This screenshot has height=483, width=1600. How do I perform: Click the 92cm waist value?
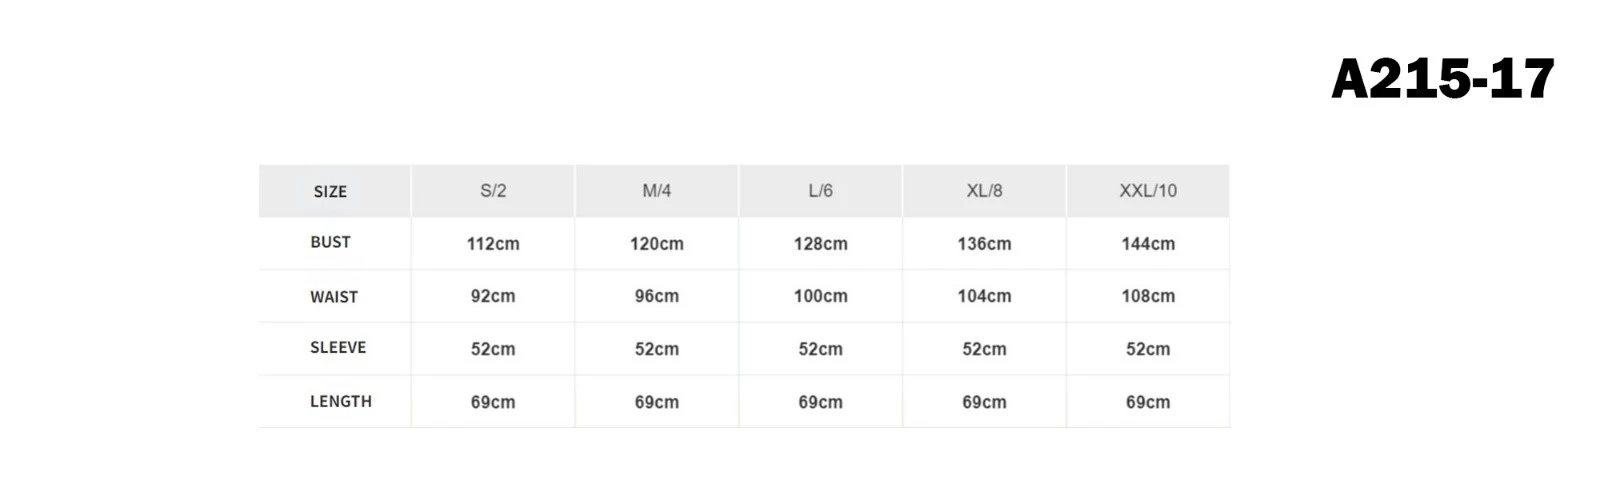coord(493,296)
